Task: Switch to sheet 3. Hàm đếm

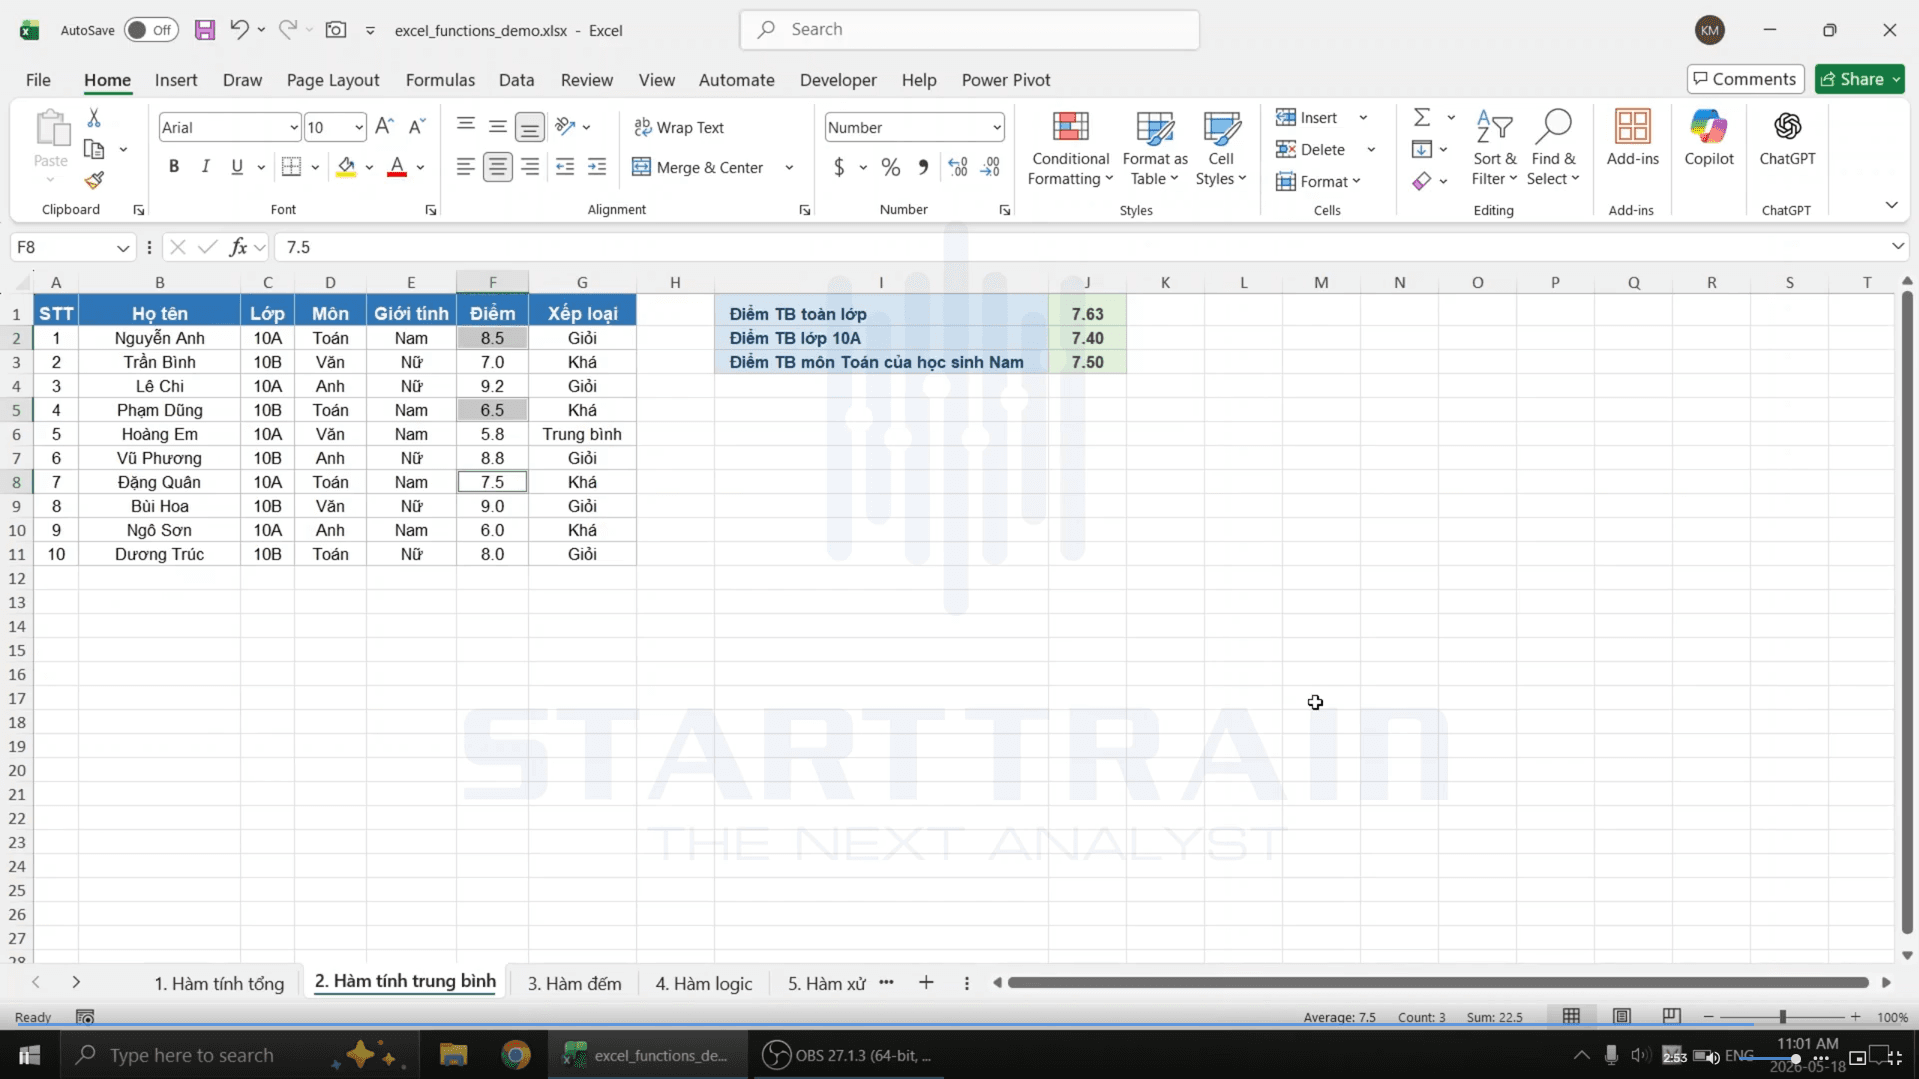Action: tap(574, 983)
